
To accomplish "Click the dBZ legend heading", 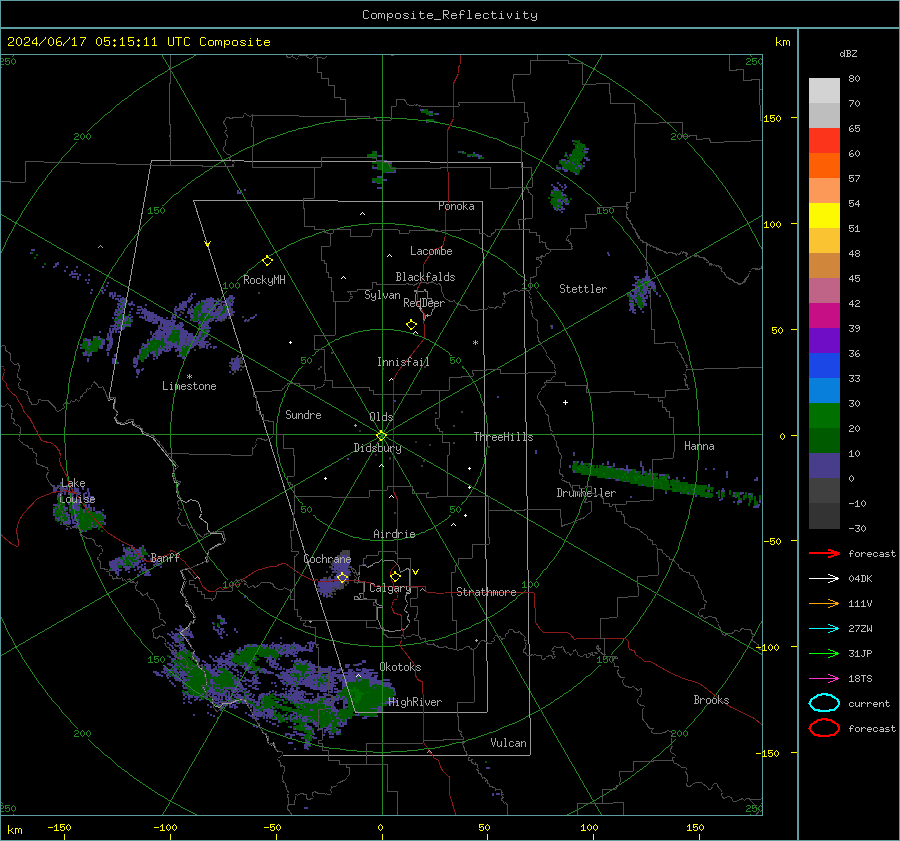I will pyautogui.click(x=848, y=54).
